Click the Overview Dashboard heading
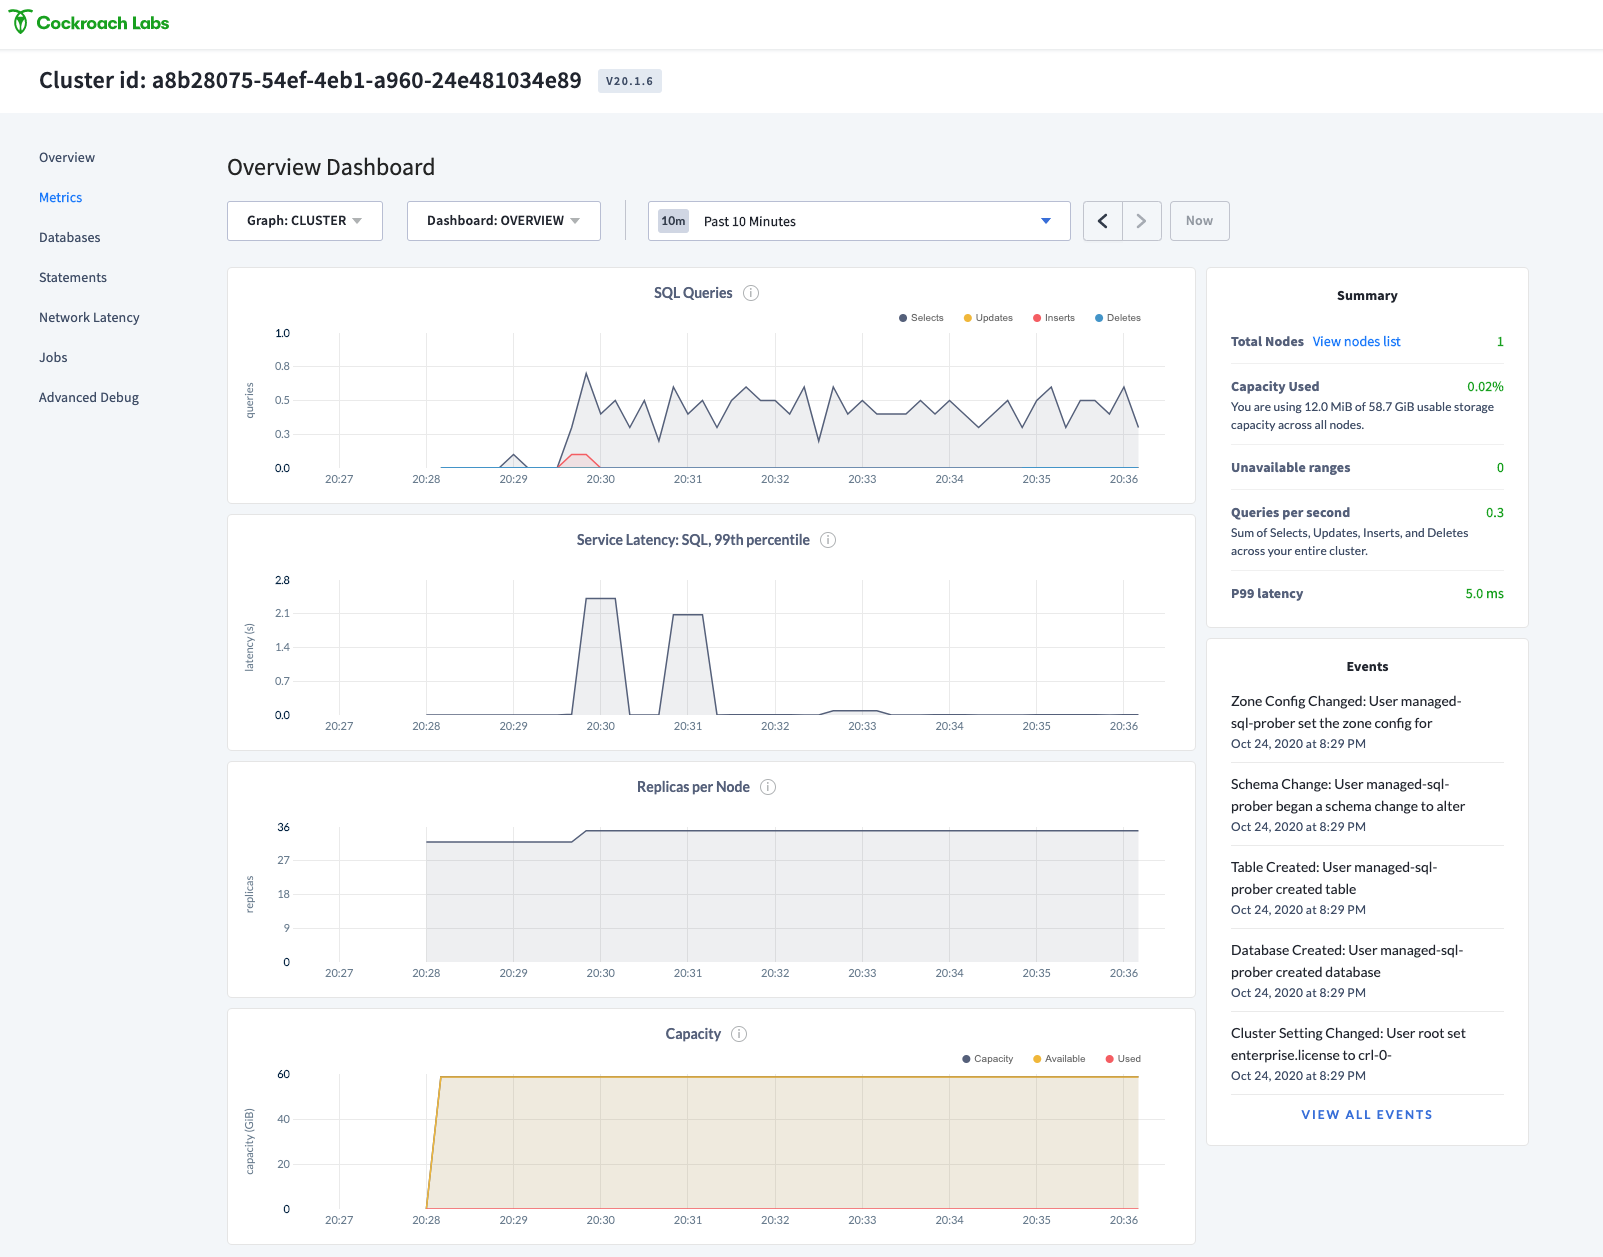Image resolution: width=1603 pixels, height=1257 pixels. click(331, 167)
